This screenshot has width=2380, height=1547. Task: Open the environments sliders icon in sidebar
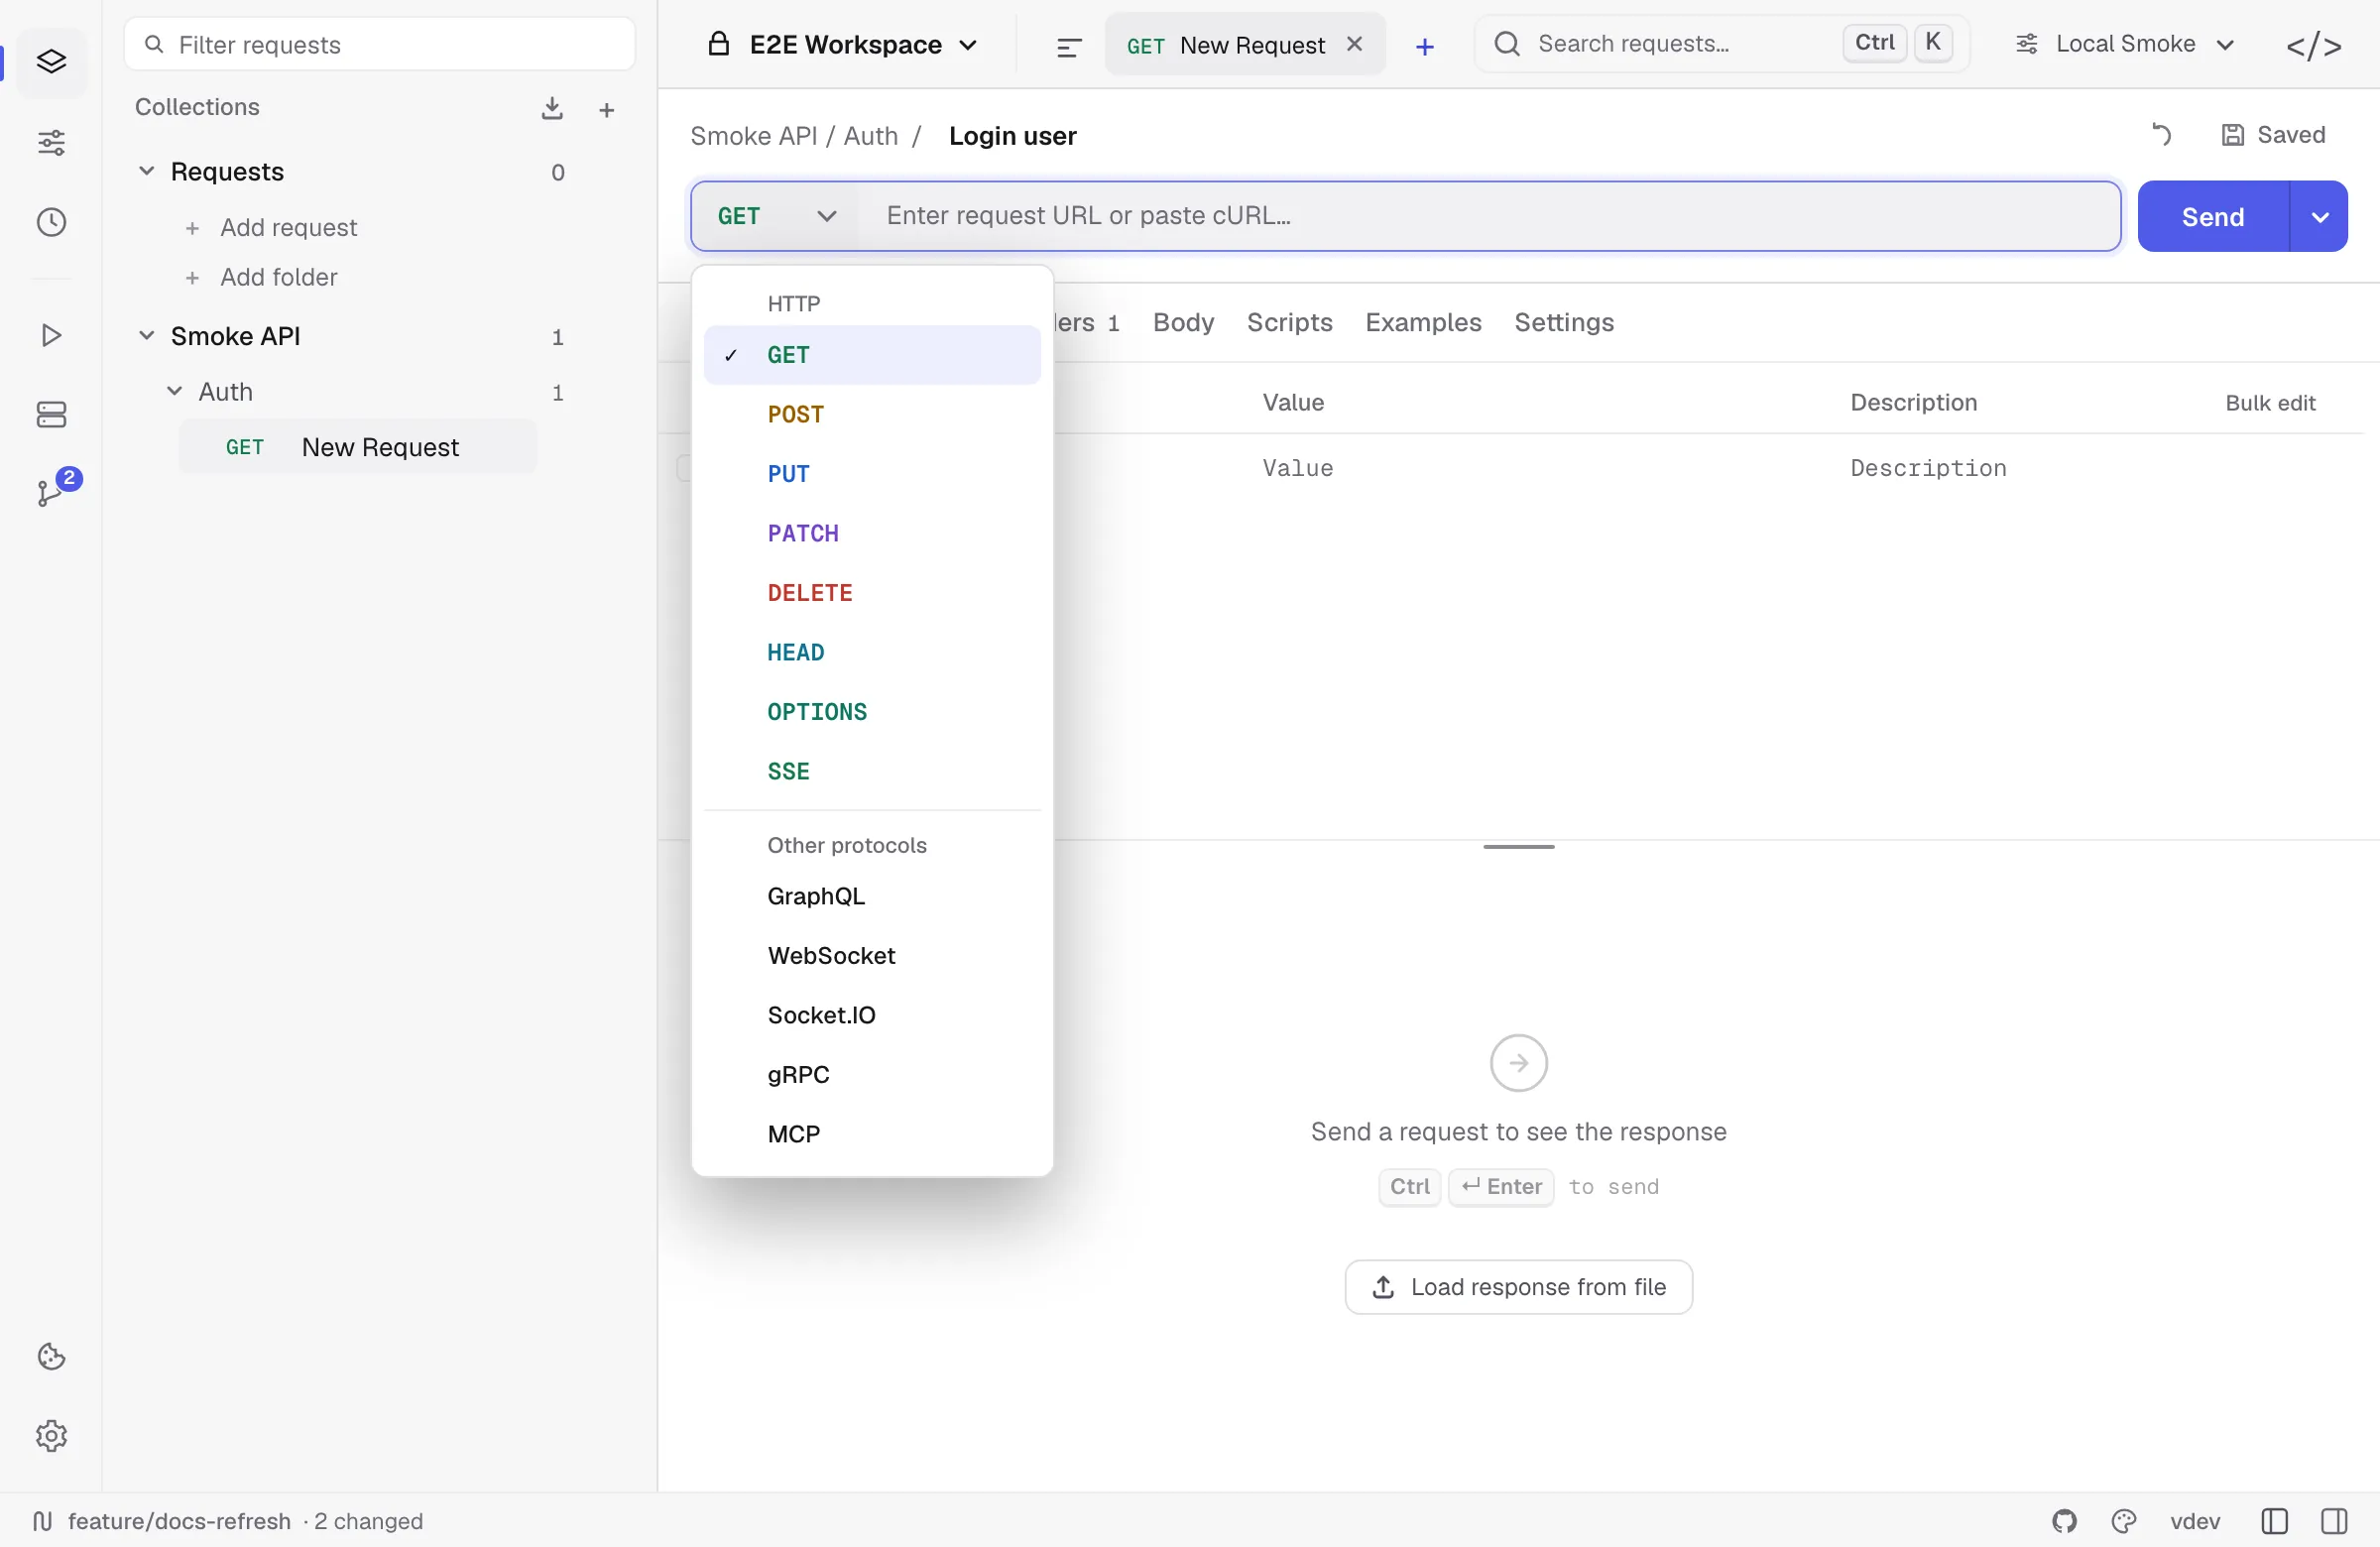click(51, 143)
